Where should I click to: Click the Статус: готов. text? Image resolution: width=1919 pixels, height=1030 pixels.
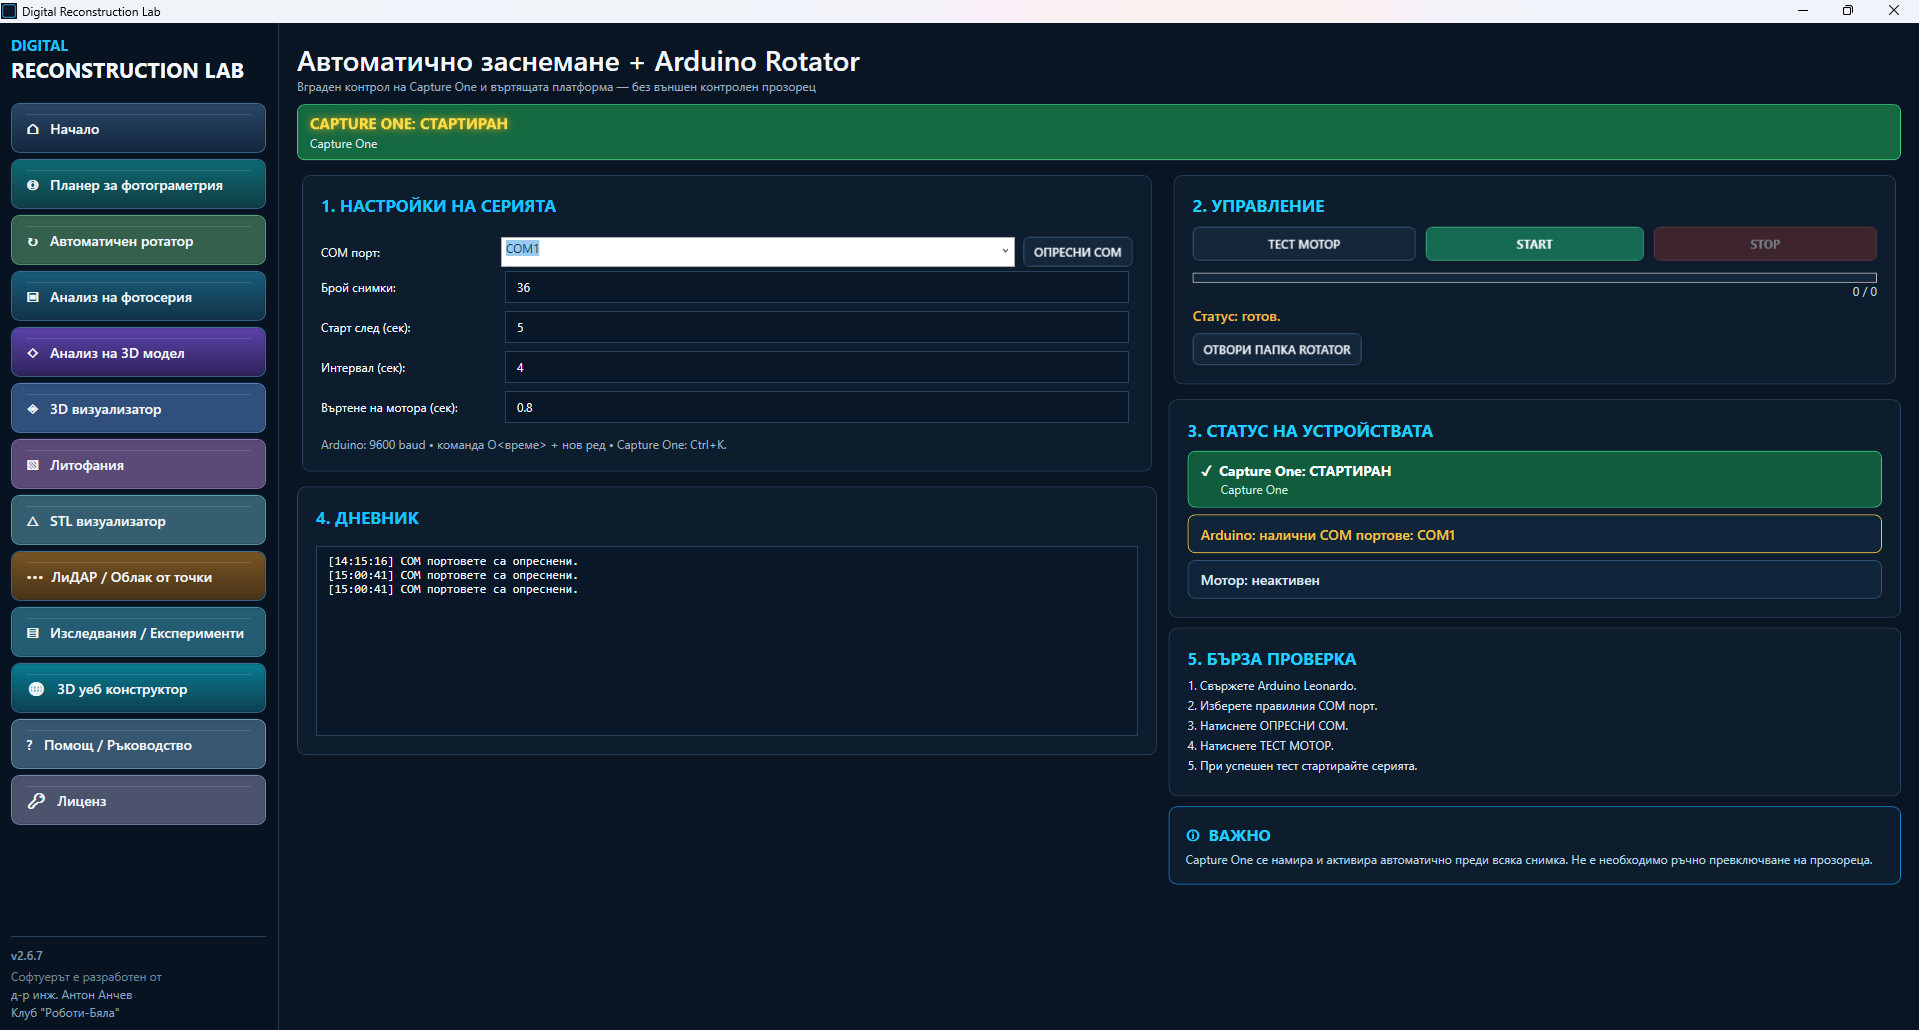1236,316
